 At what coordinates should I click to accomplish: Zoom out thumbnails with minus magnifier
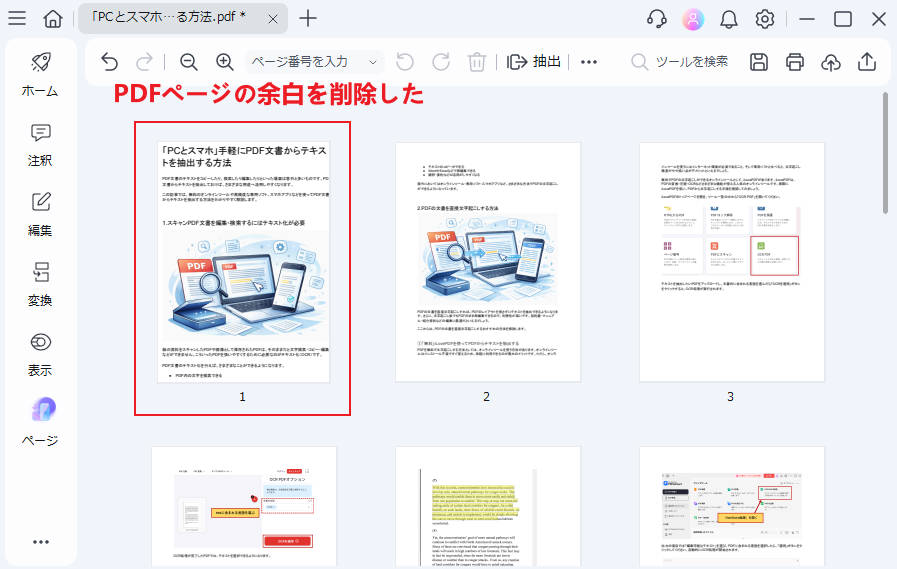click(188, 61)
